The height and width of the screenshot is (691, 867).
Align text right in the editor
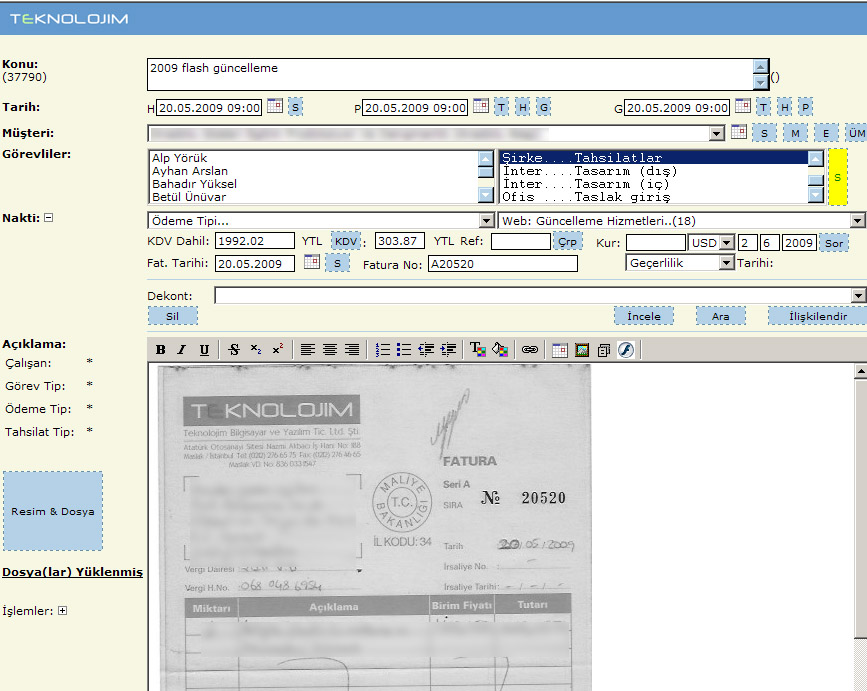(352, 350)
